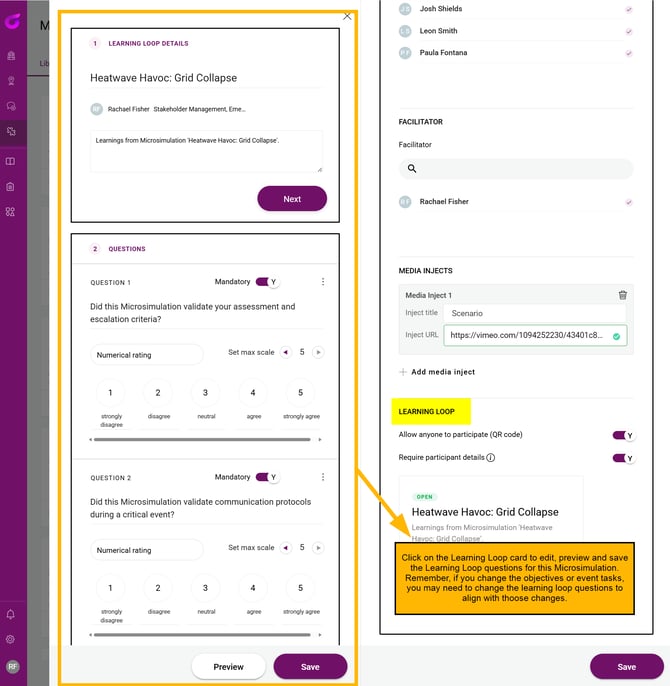Open Question 2 three-dot options menu
The width and height of the screenshot is (670, 686).
pyautogui.click(x=323, y=477)
